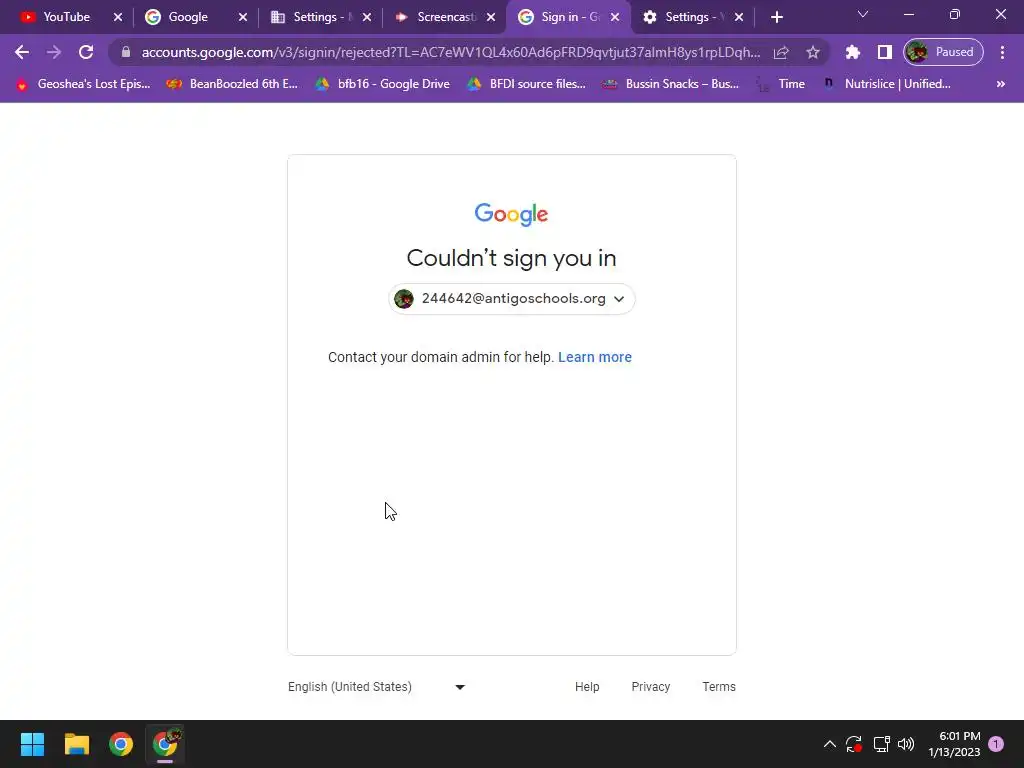Expand the 244642@antigoschools.org account chooser

point(512,298)
